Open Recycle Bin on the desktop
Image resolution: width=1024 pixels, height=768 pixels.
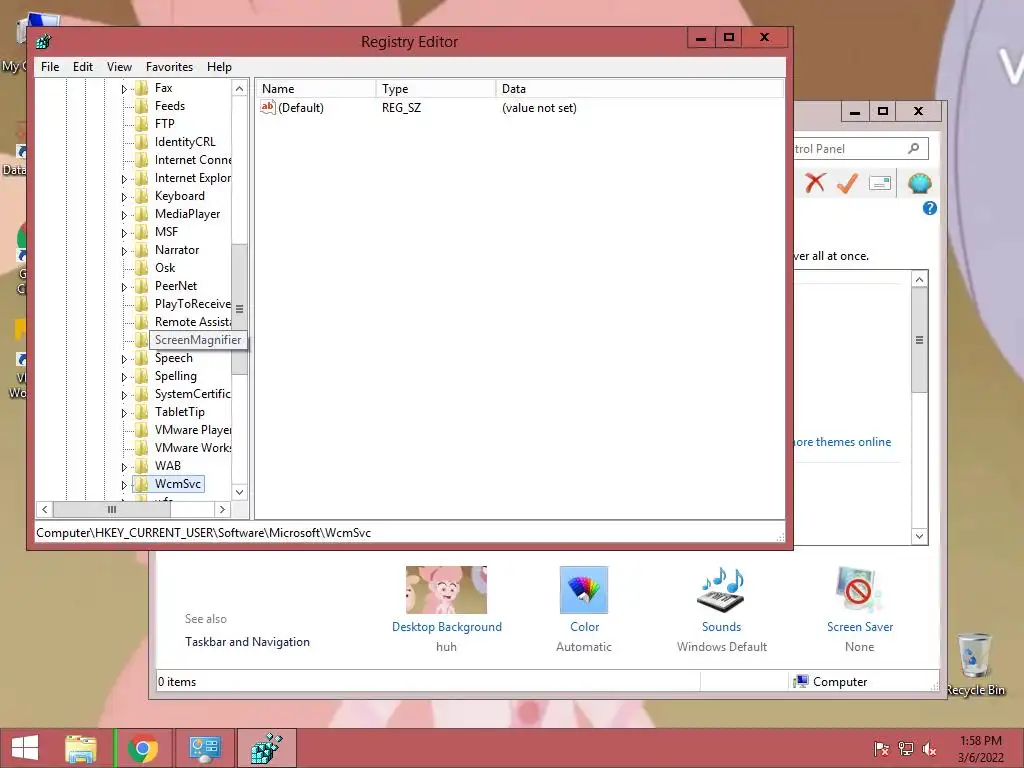975,664
